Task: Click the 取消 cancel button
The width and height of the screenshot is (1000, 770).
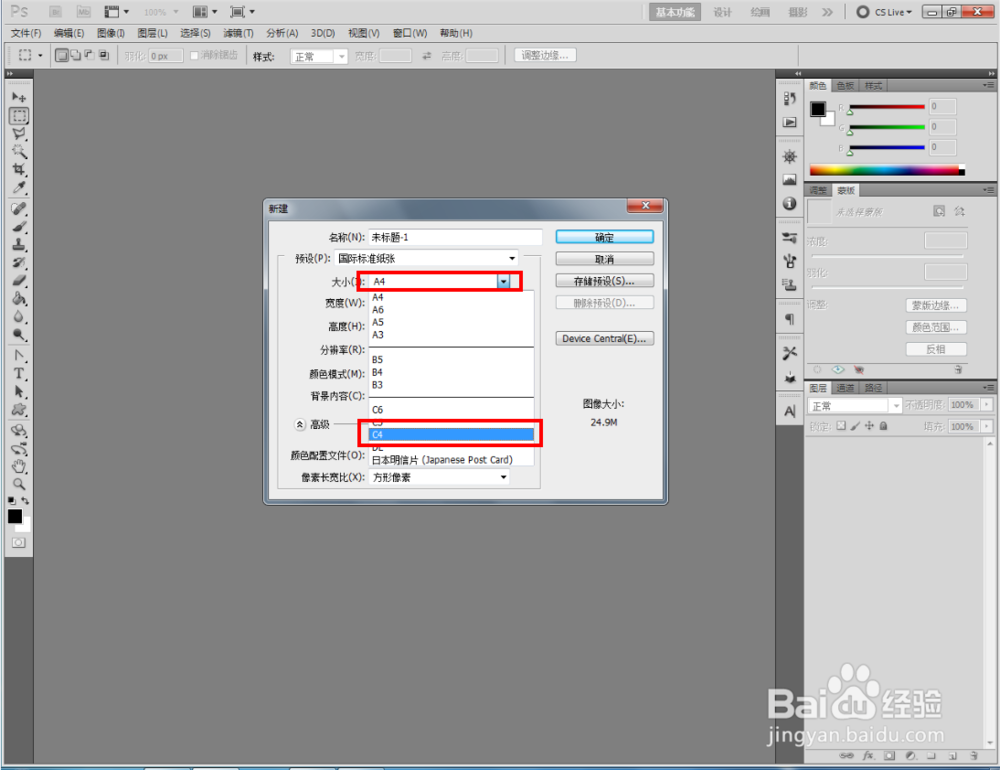Action: [605, 259]
